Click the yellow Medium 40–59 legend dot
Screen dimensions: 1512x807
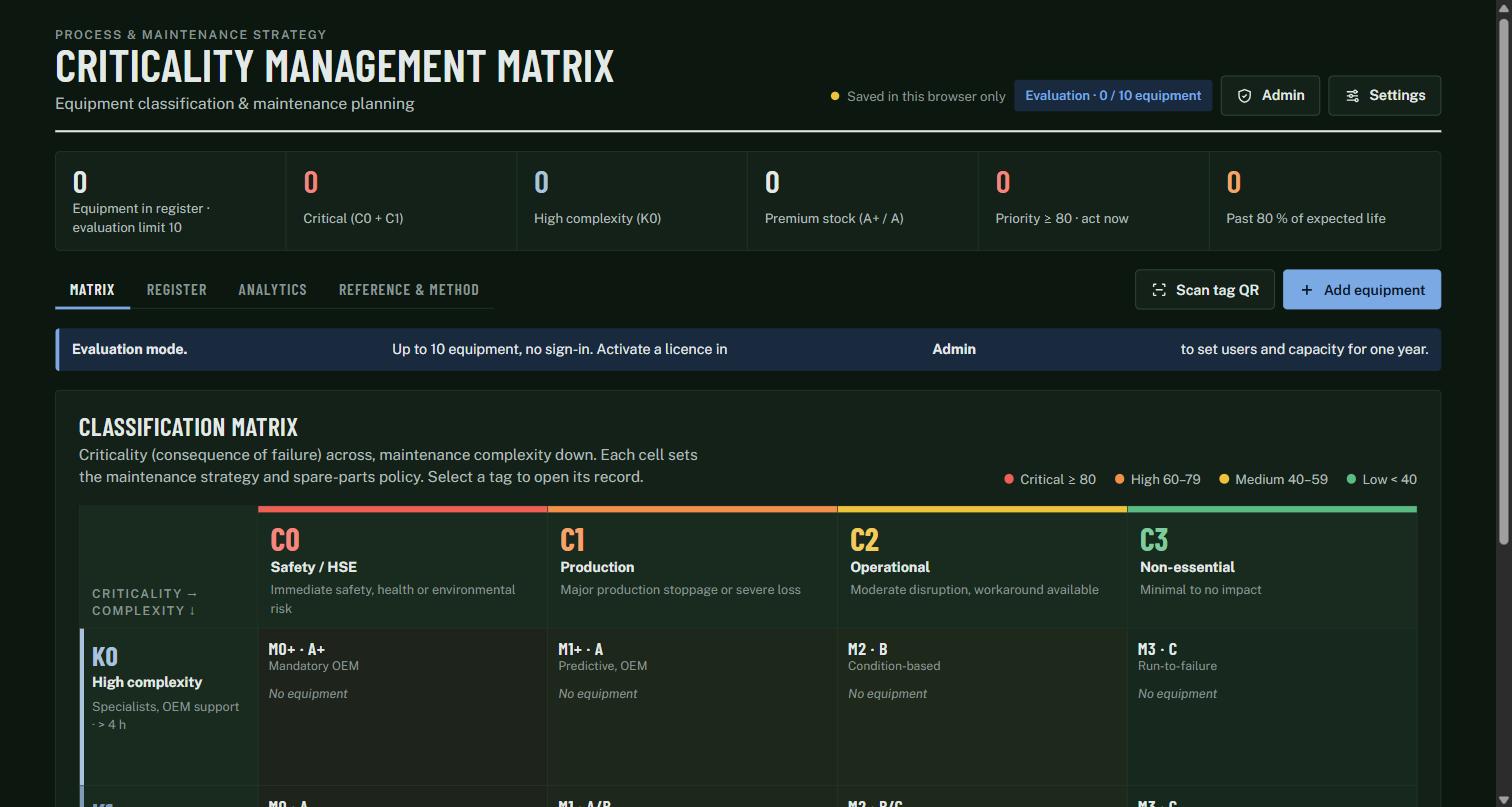(x=1224, y=479)
